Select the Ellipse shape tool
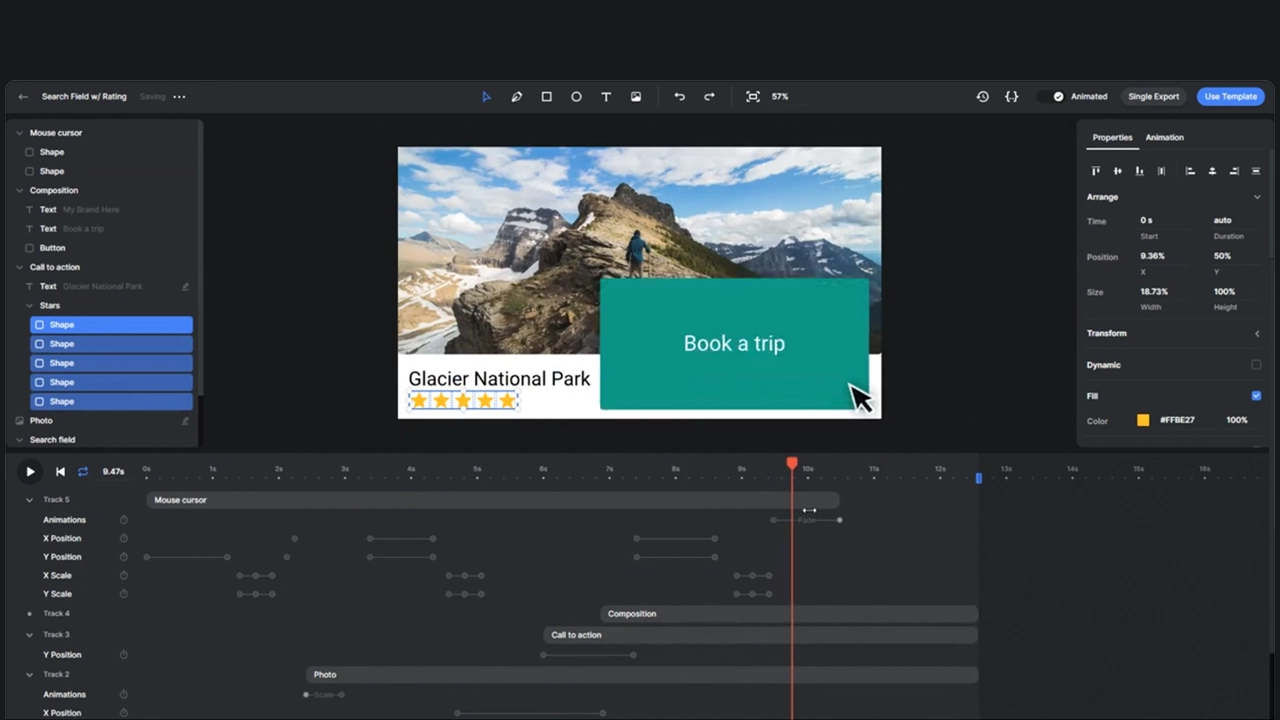 coord(576,97)
